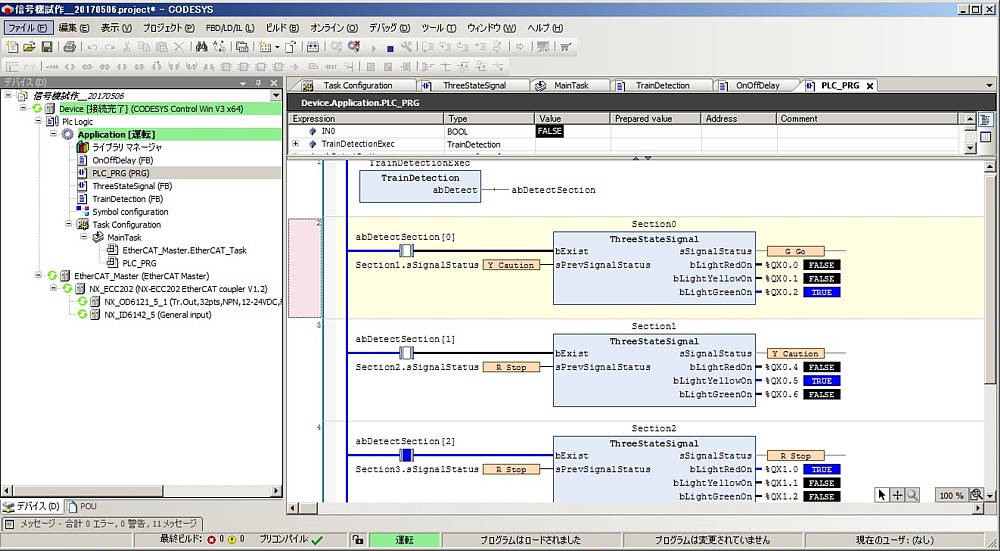This screenshot has height=551, width=1000.
Task: Click the Y Caution input value box in Section0
Action: [x=511, y=265]
